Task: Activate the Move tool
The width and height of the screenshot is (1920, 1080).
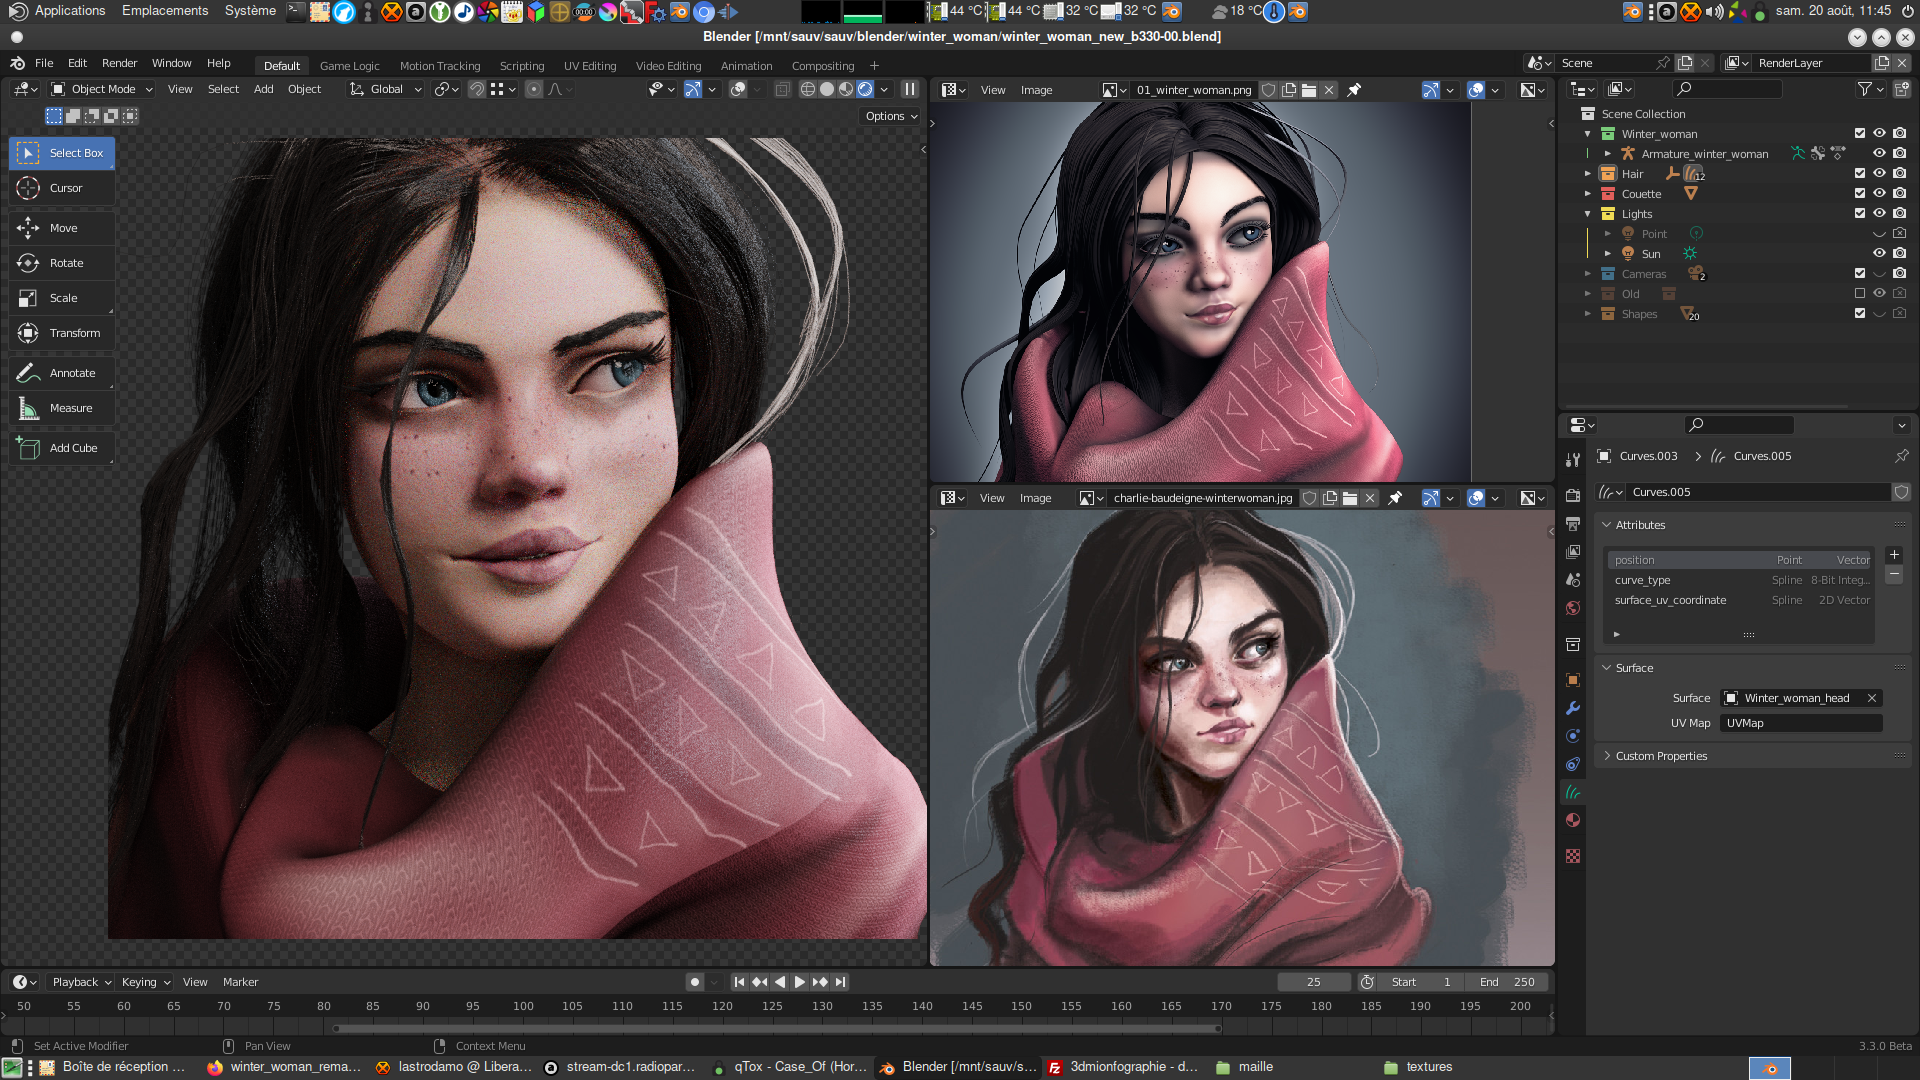Action: [x=62, y=228]
